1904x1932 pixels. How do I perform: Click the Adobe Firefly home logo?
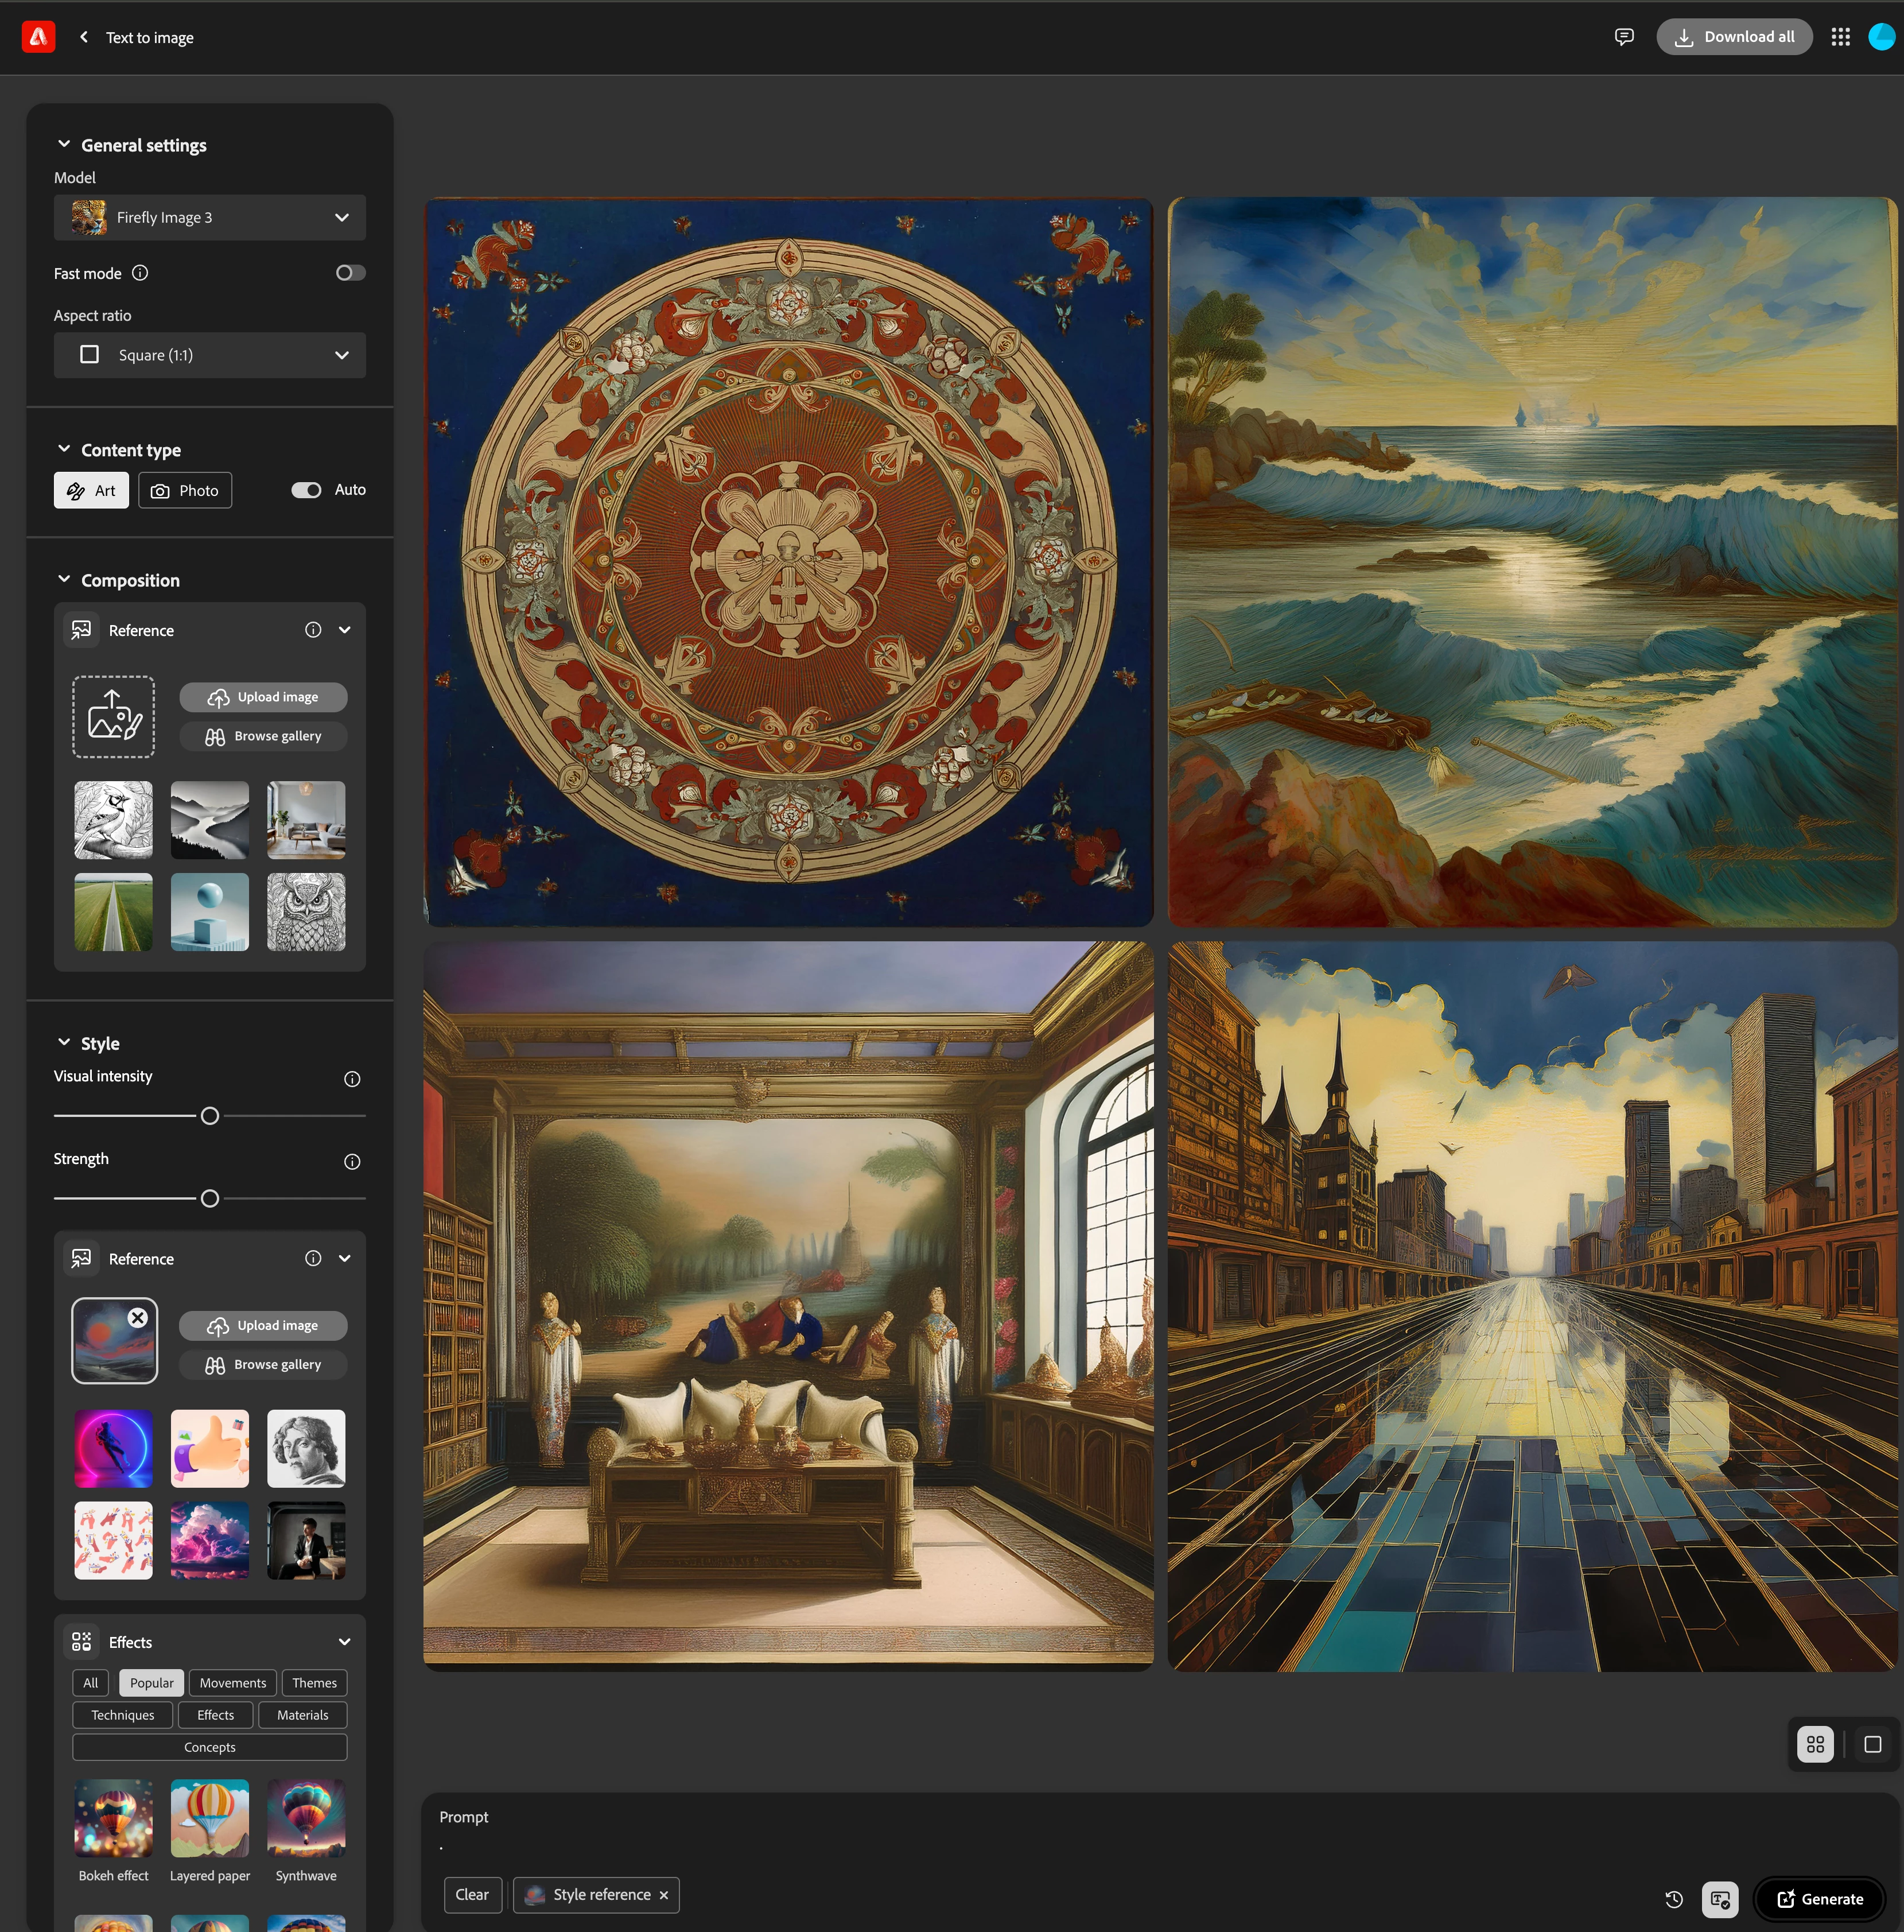click(38, 37)
